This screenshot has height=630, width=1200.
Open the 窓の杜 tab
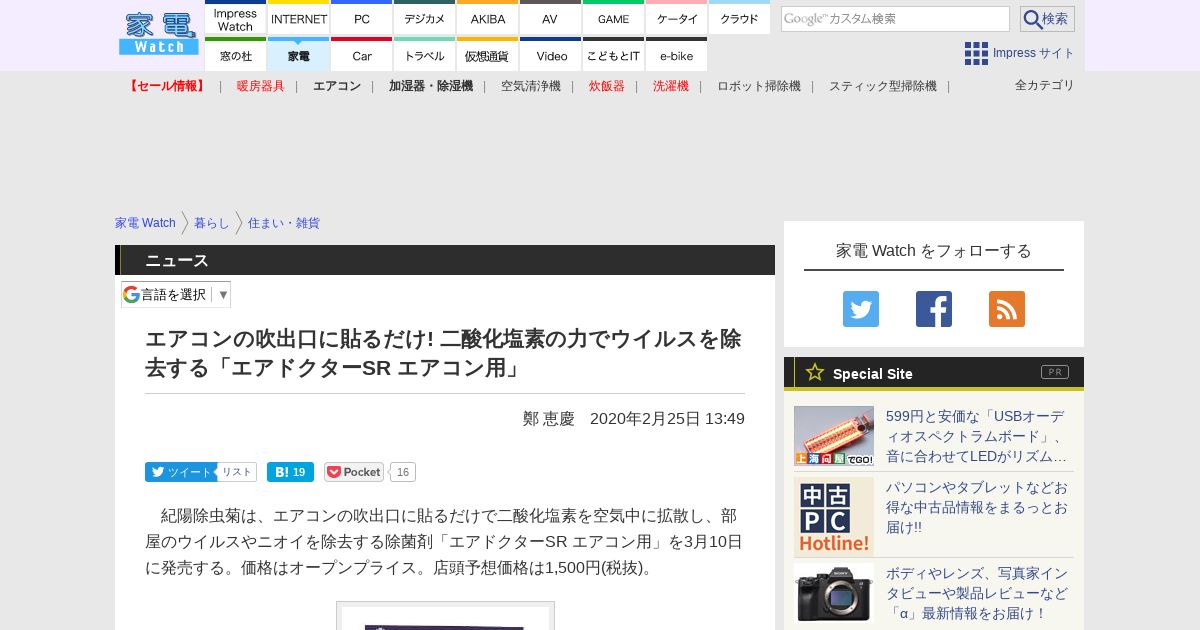click(x=236, y=55)
